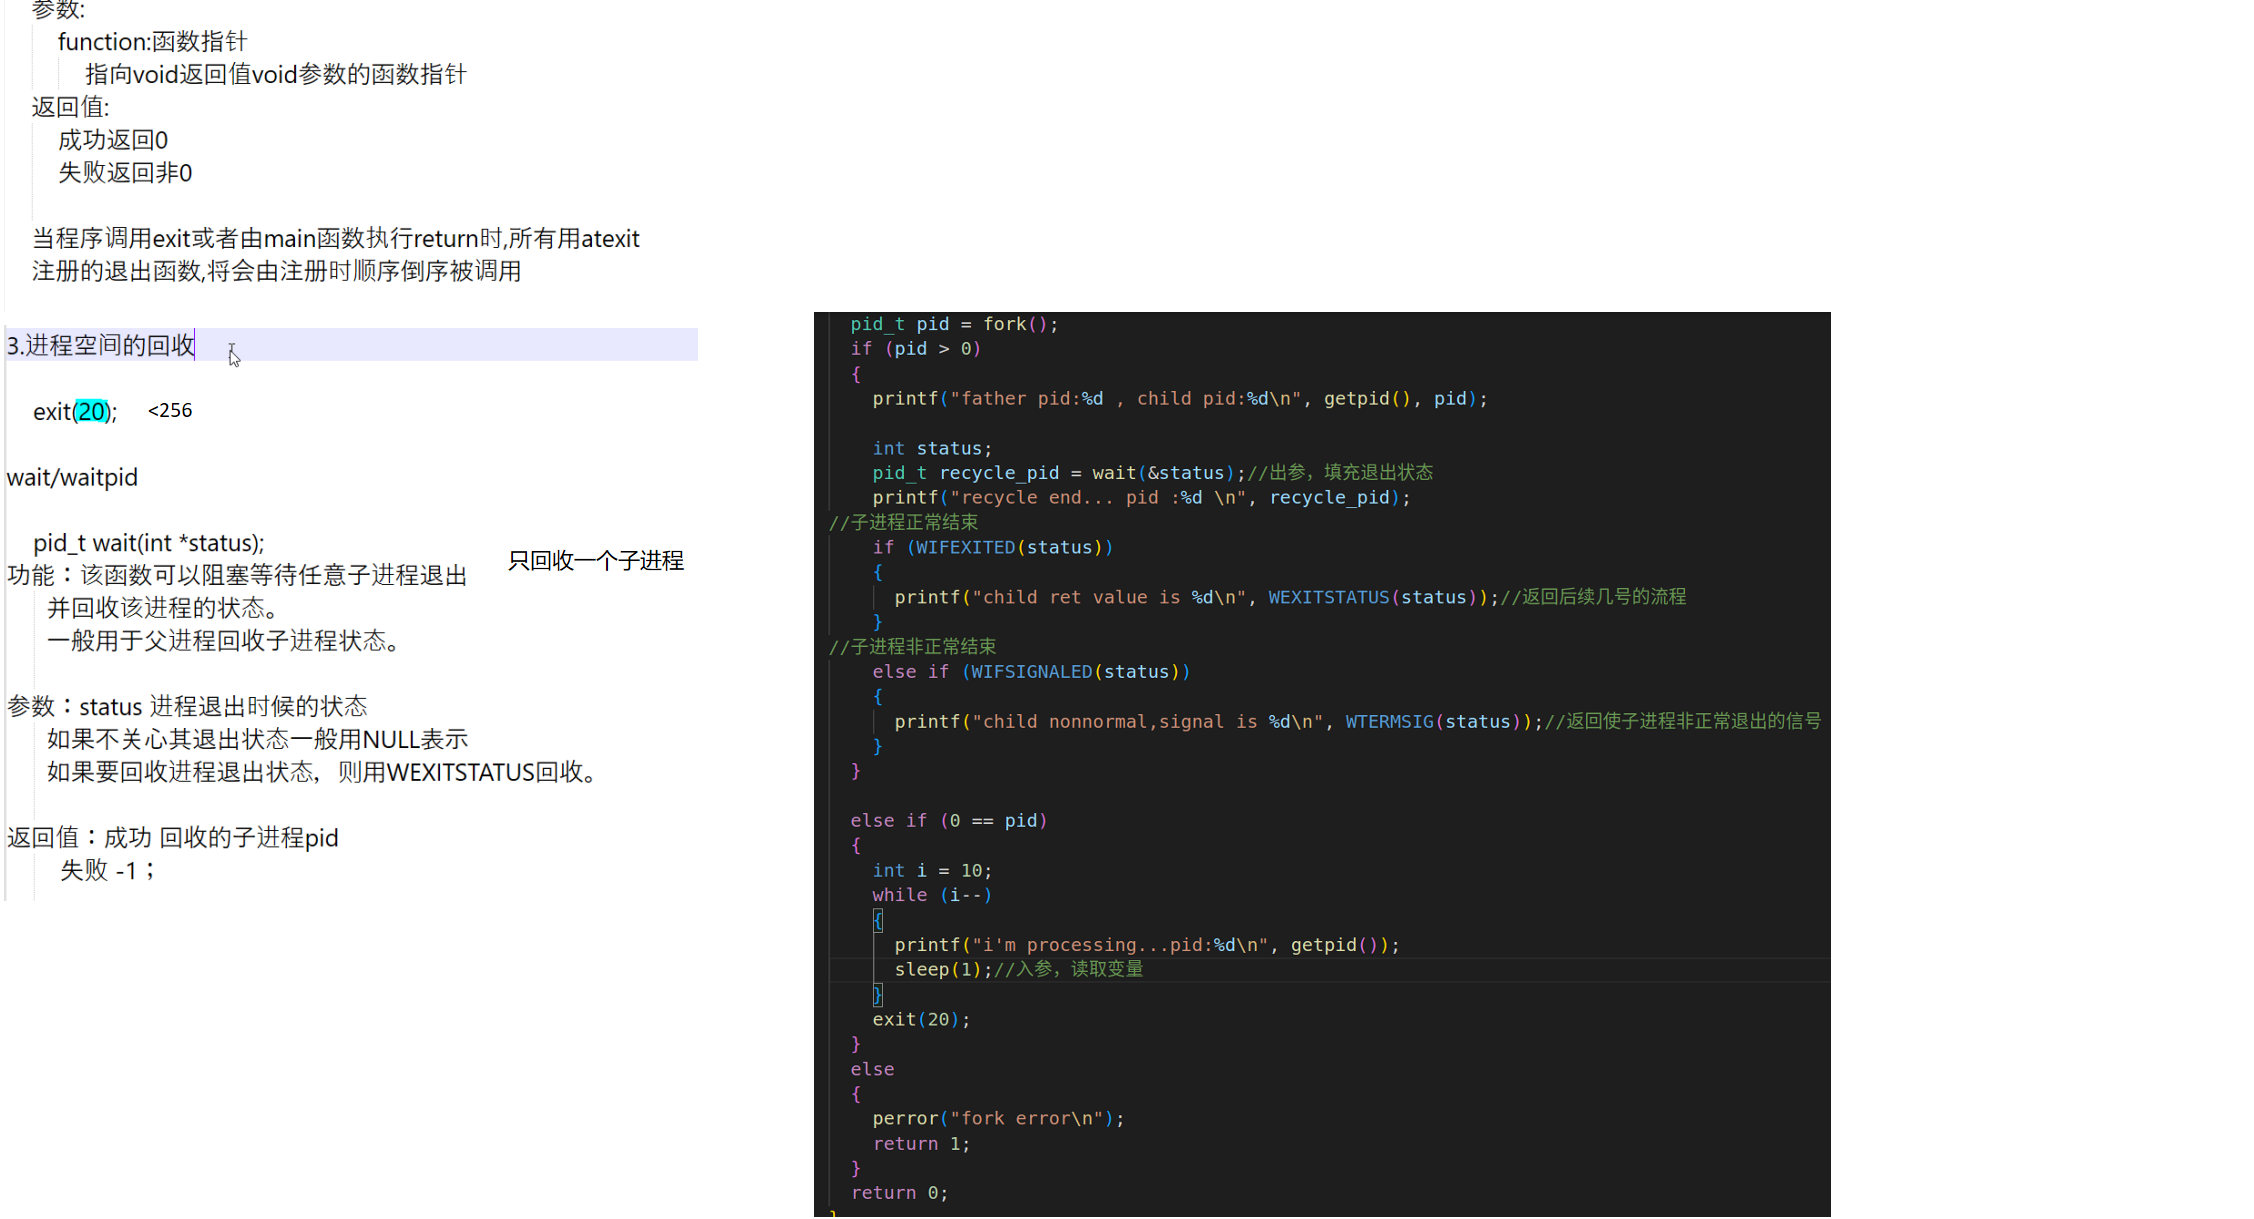Click the comment '//子进程正常结束'
2254x1219 pixels.
pyautogui.click(x=903, y=522)
